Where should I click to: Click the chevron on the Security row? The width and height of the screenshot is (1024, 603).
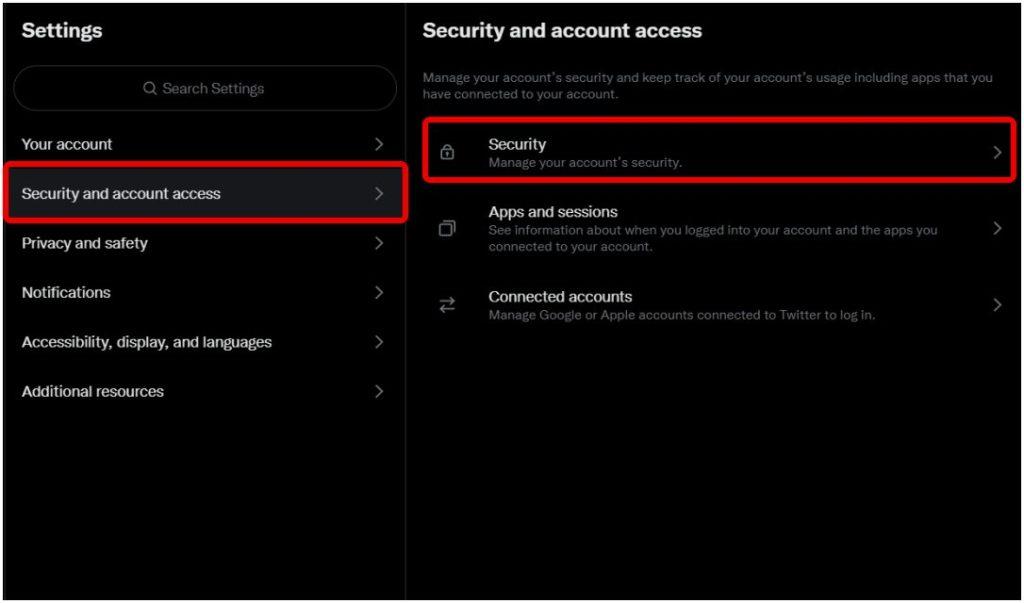point(997,153)
